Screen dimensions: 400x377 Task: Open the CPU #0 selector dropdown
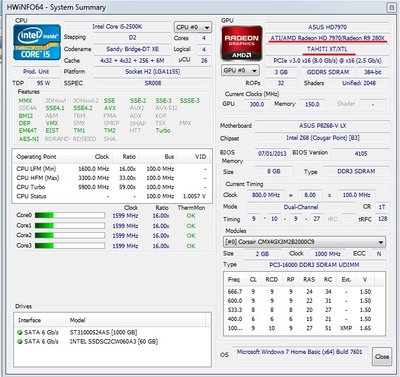193,27
